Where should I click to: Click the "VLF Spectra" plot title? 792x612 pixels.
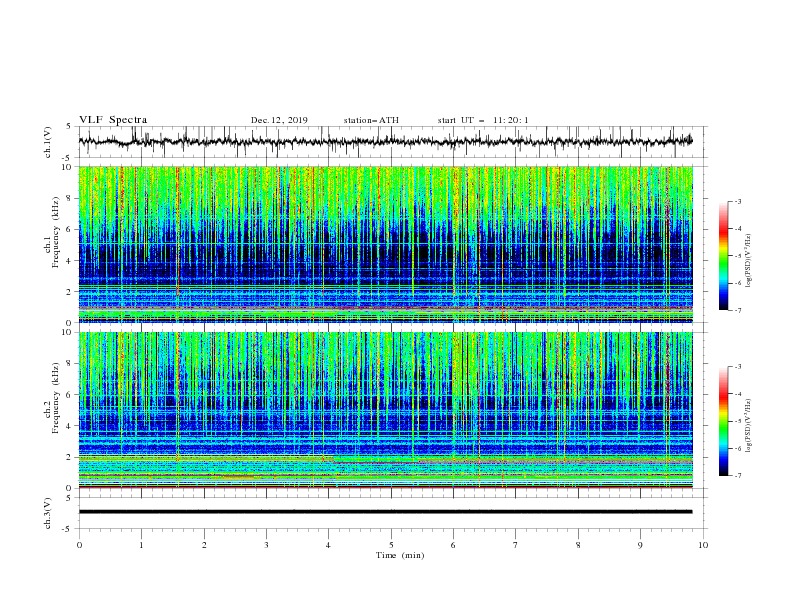click(113, 120)
